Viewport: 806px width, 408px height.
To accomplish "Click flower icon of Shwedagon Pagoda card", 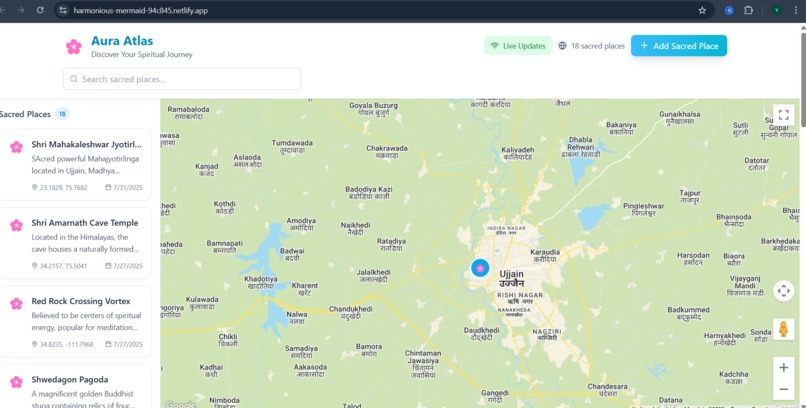I will [16, 382].
